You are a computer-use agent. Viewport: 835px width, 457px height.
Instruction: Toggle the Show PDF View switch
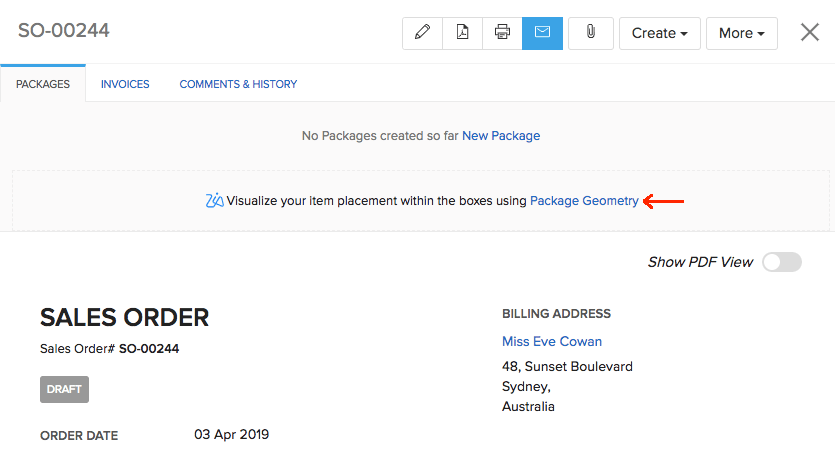click(781, 262)
